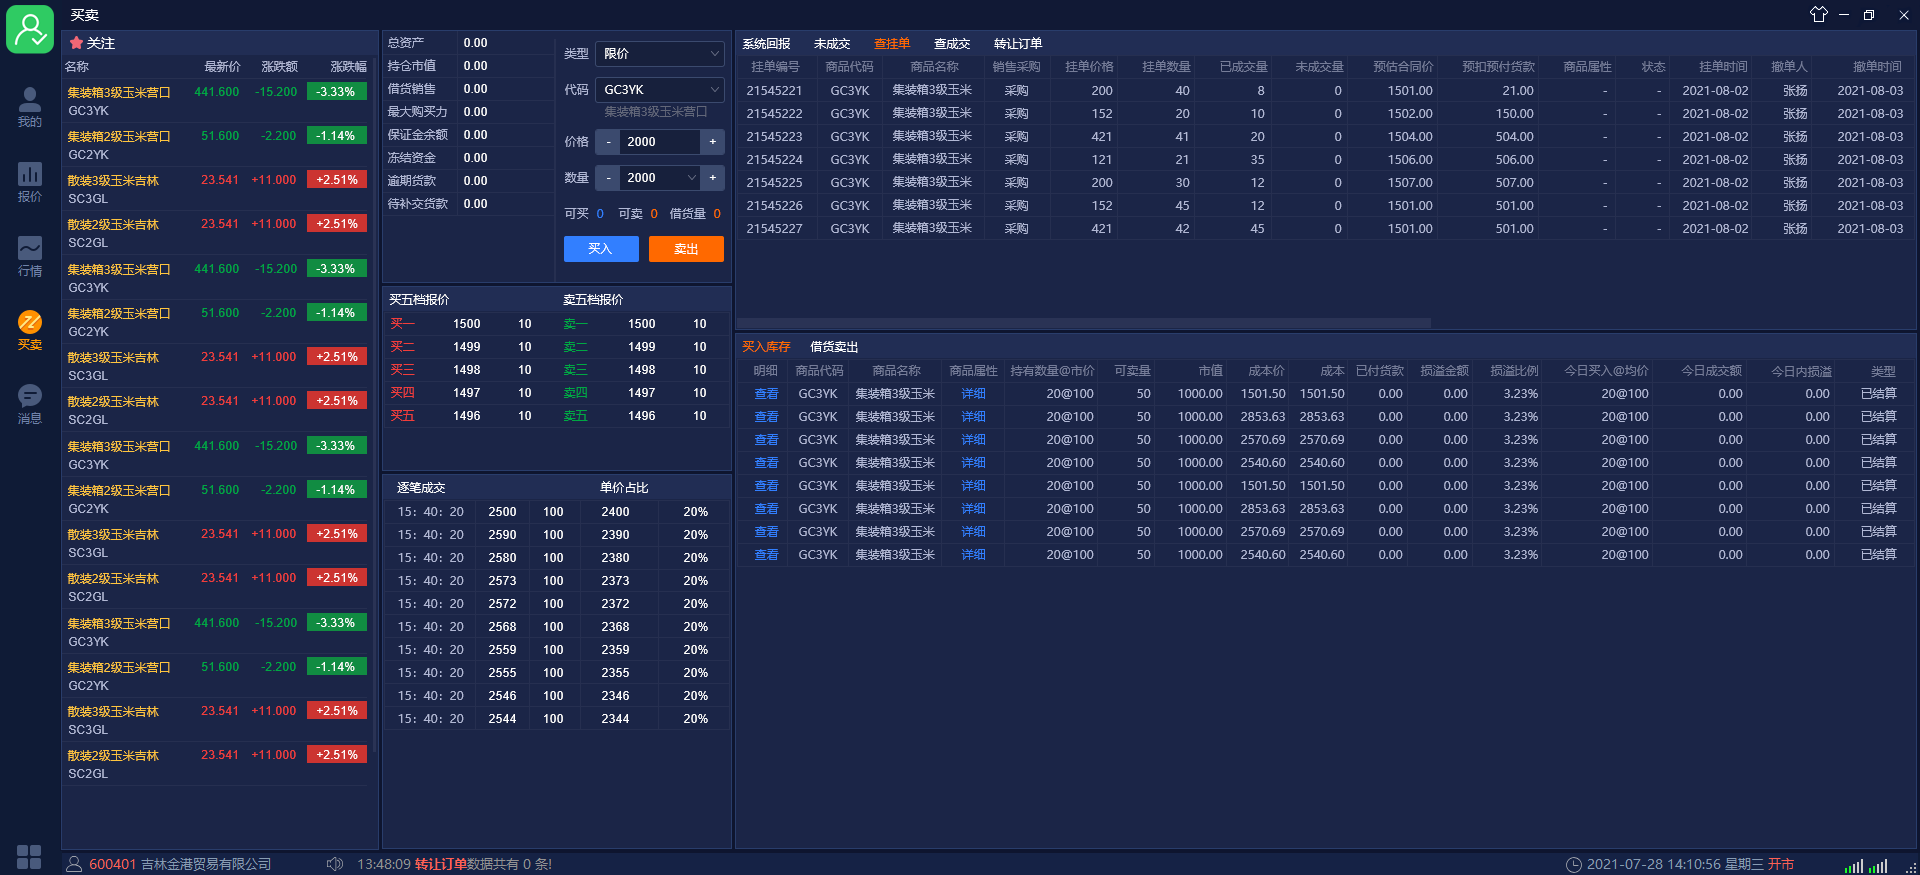1920x875 pixels.
Task: Click the star icon beside 关注
Action: click(76, 43)
